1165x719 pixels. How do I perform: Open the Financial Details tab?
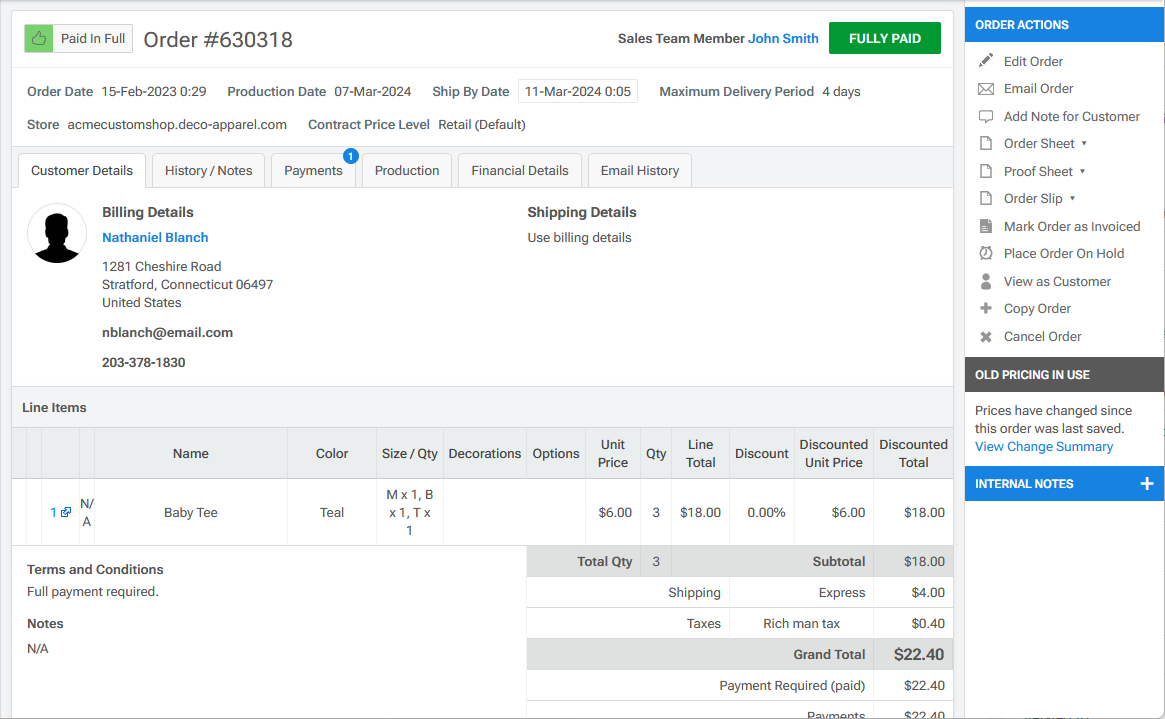(x=519, y=170)
